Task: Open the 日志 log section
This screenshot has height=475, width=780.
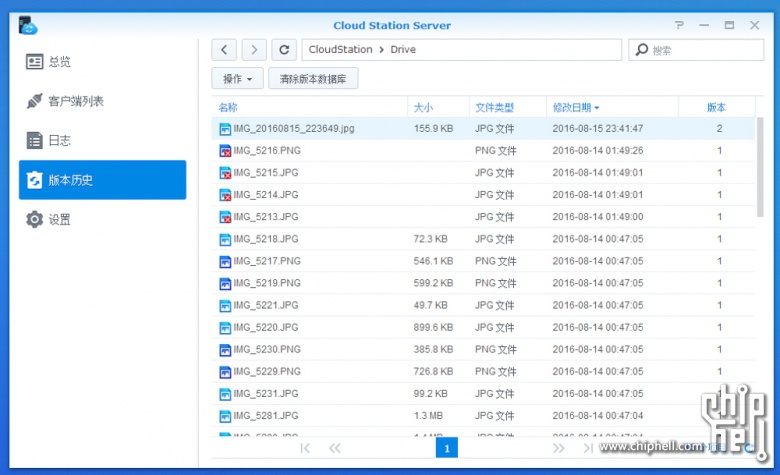Action: 102,140
